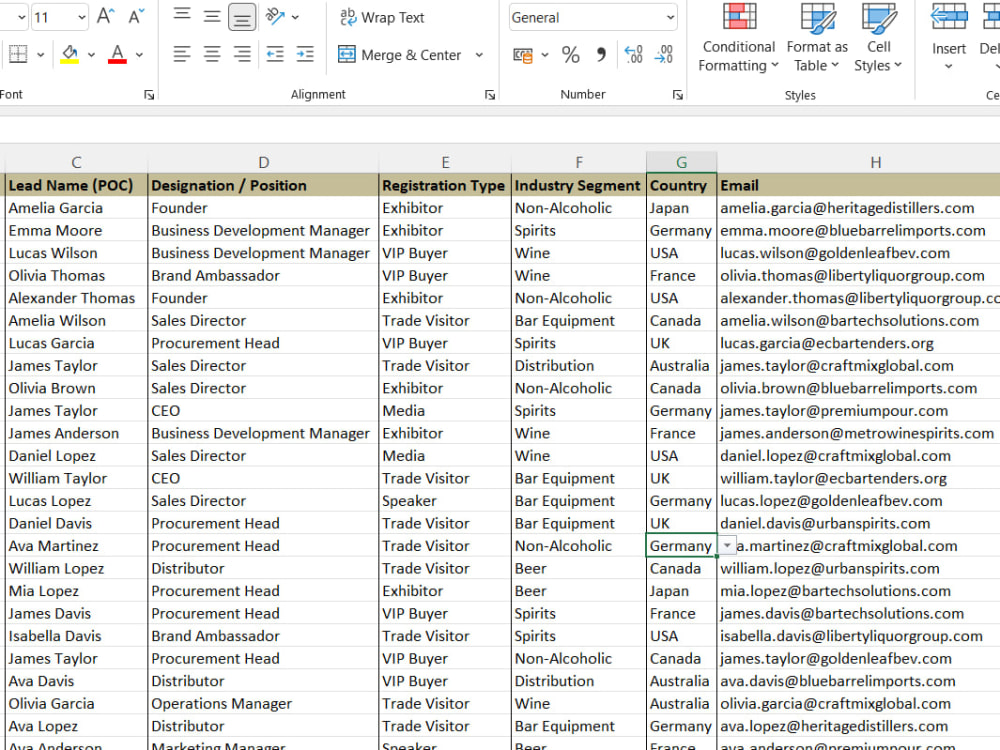This screenshot has height=750, width=1000.
Task: Open Alignment dialog launcher
Action: (490, 95)
